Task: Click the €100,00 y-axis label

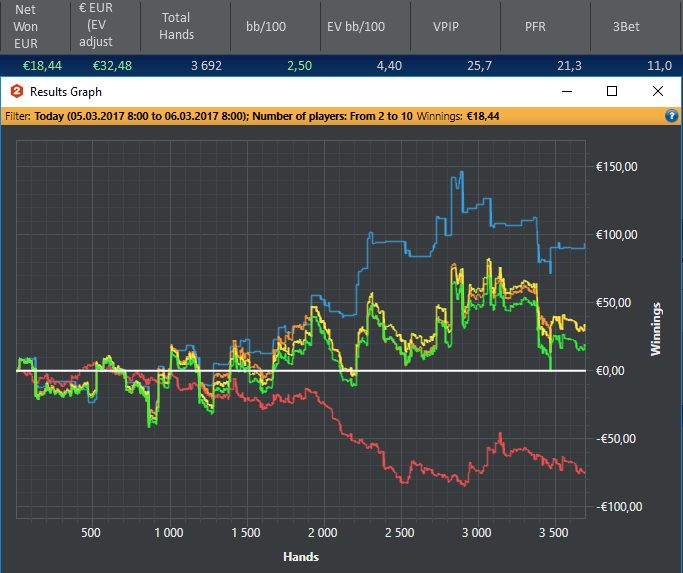Action: (x=616, y=235)
